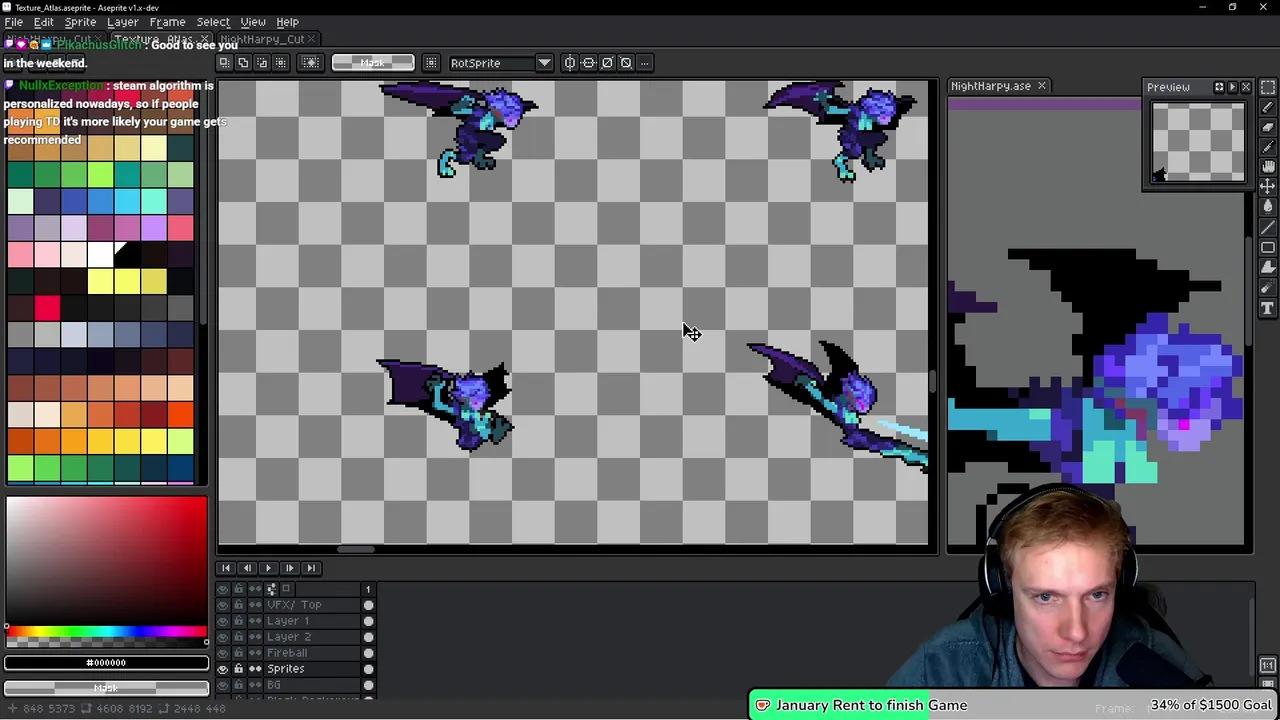Screen dimensions: 1280x720
Task: Open the symmetry options ellipsis
Action: pos(645,63)
